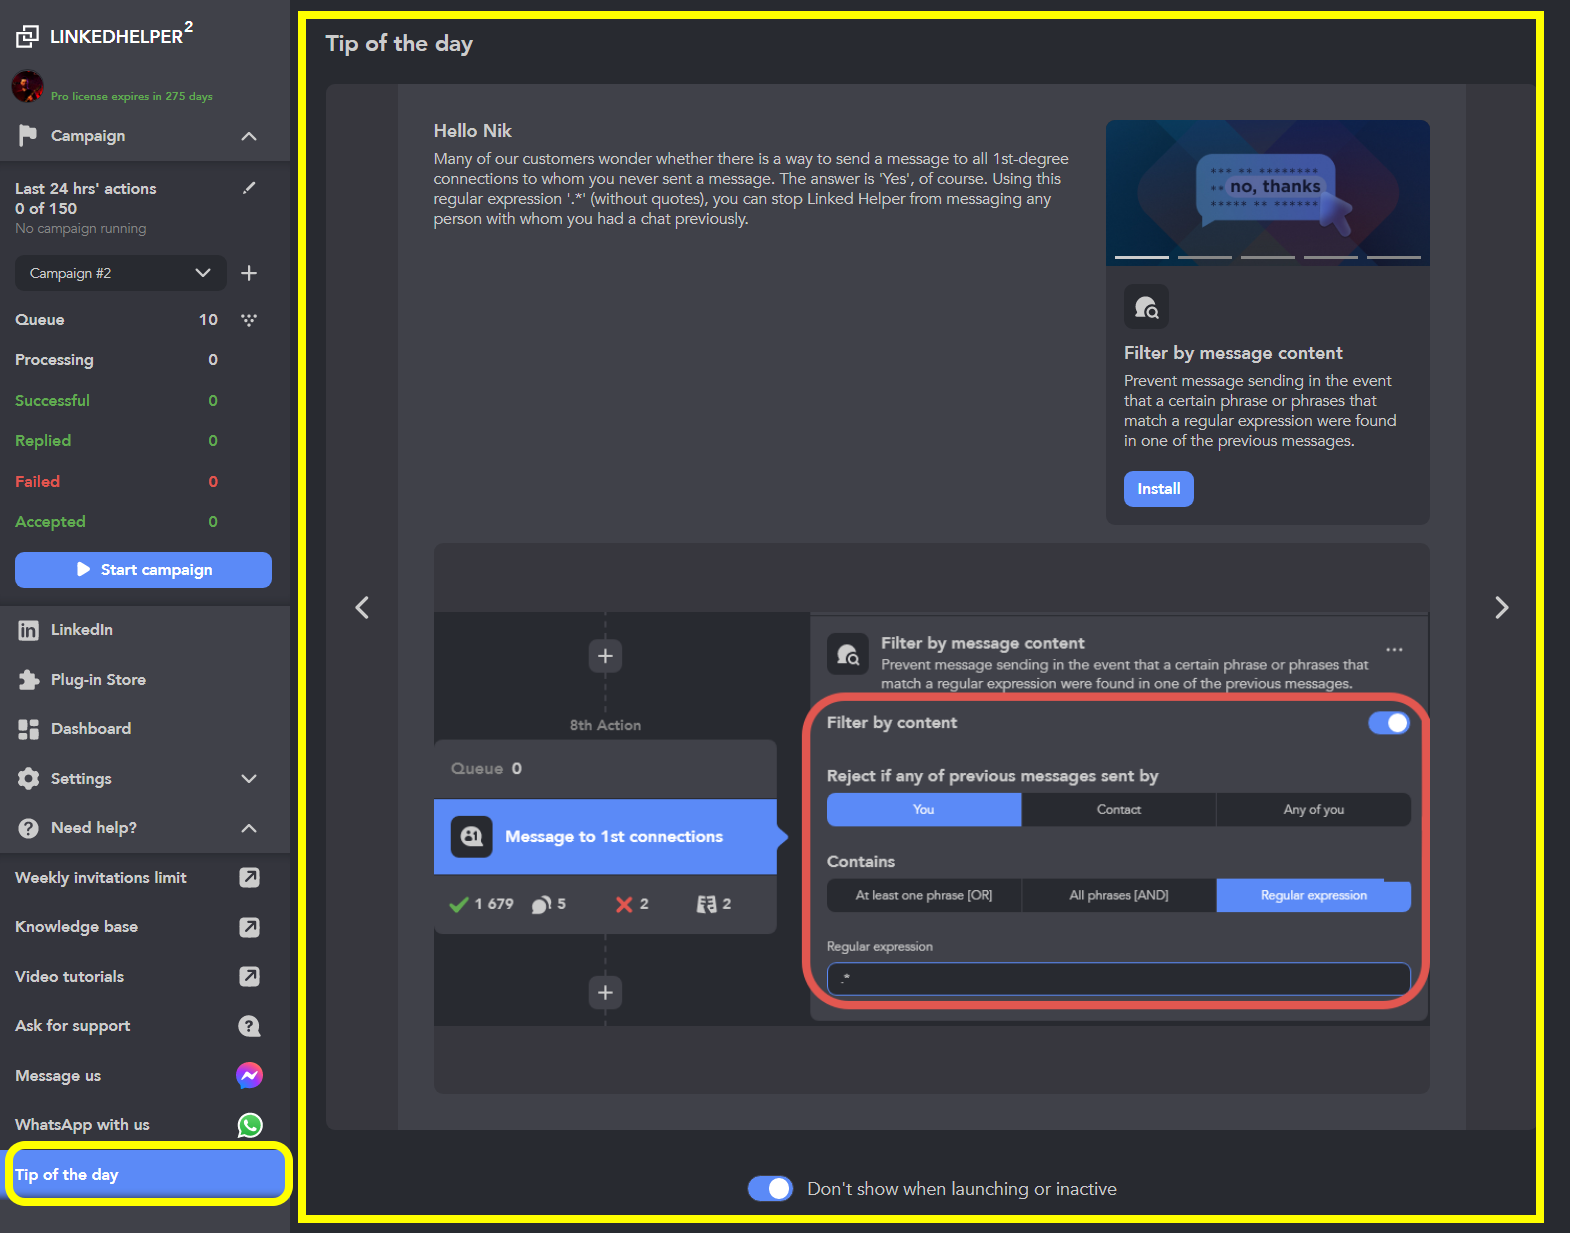Click LinkedIn sidebar icon
The image size is (1570, 1233).
tap(29, 630)
